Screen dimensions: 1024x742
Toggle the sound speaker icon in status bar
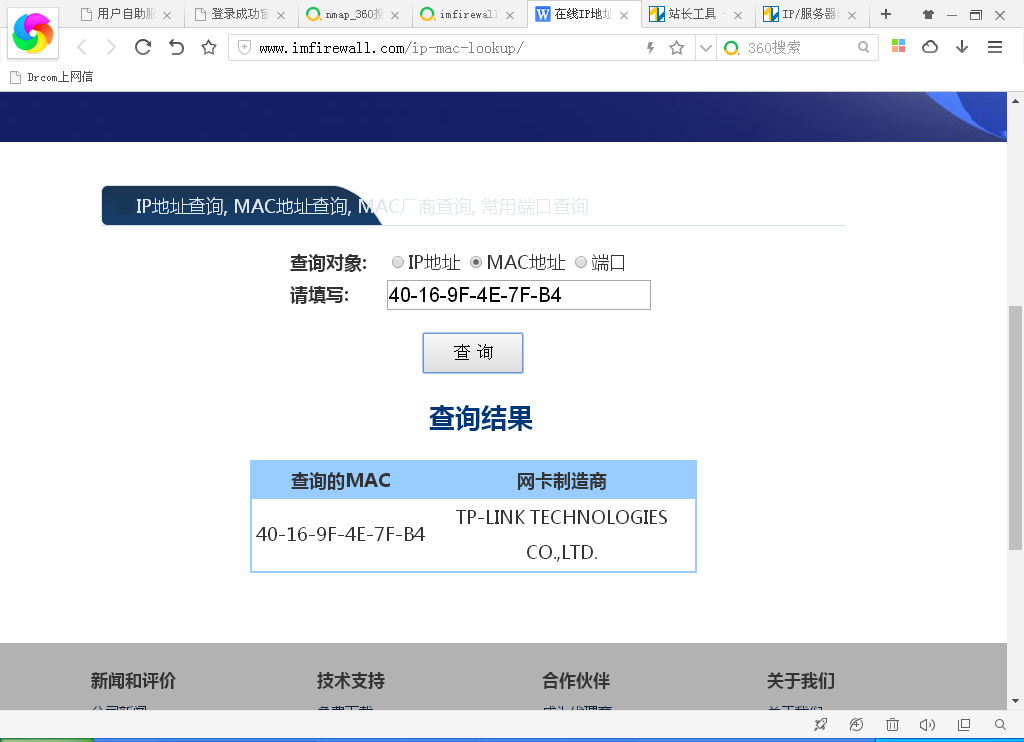click(x=927, y=724)
